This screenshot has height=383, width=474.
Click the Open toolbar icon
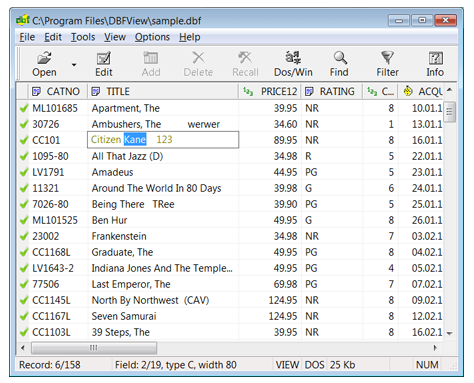(44, 64)
